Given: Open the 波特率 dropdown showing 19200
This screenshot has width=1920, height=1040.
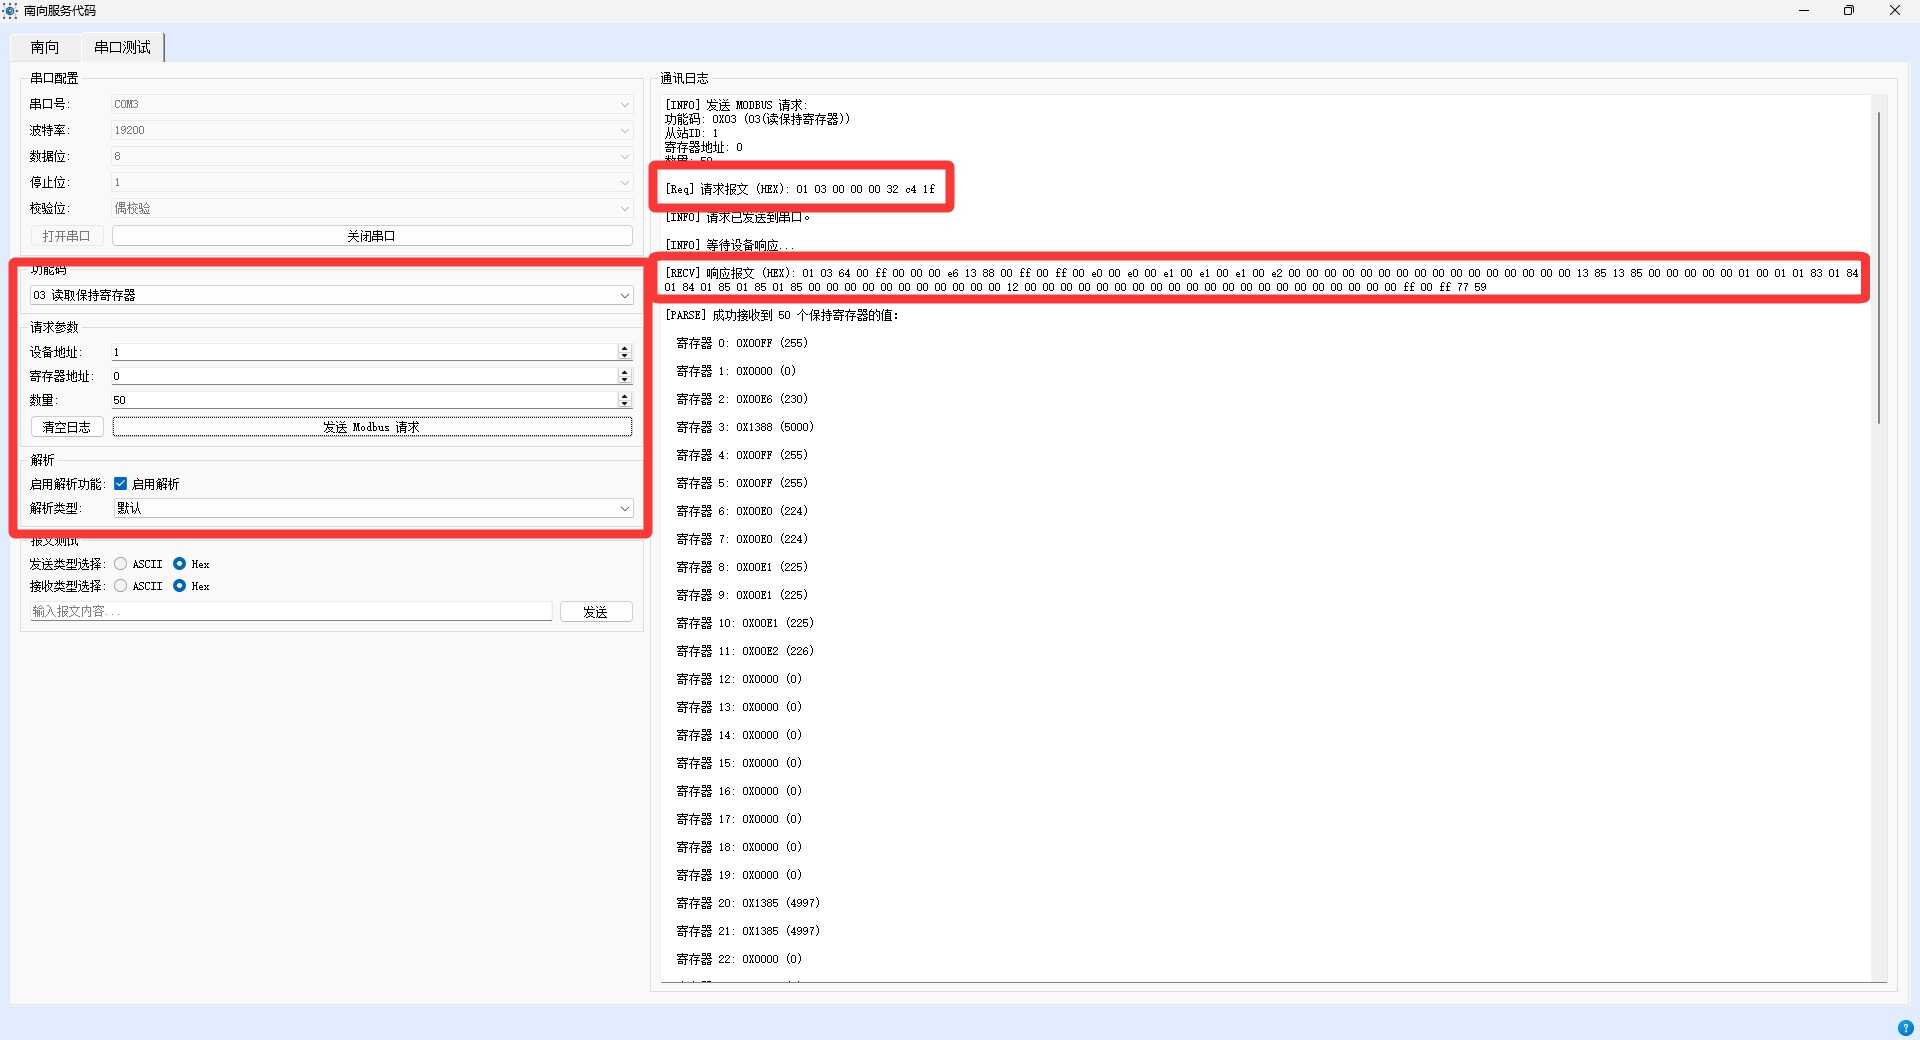Looking at the screenshot, I should coord(372,130).
